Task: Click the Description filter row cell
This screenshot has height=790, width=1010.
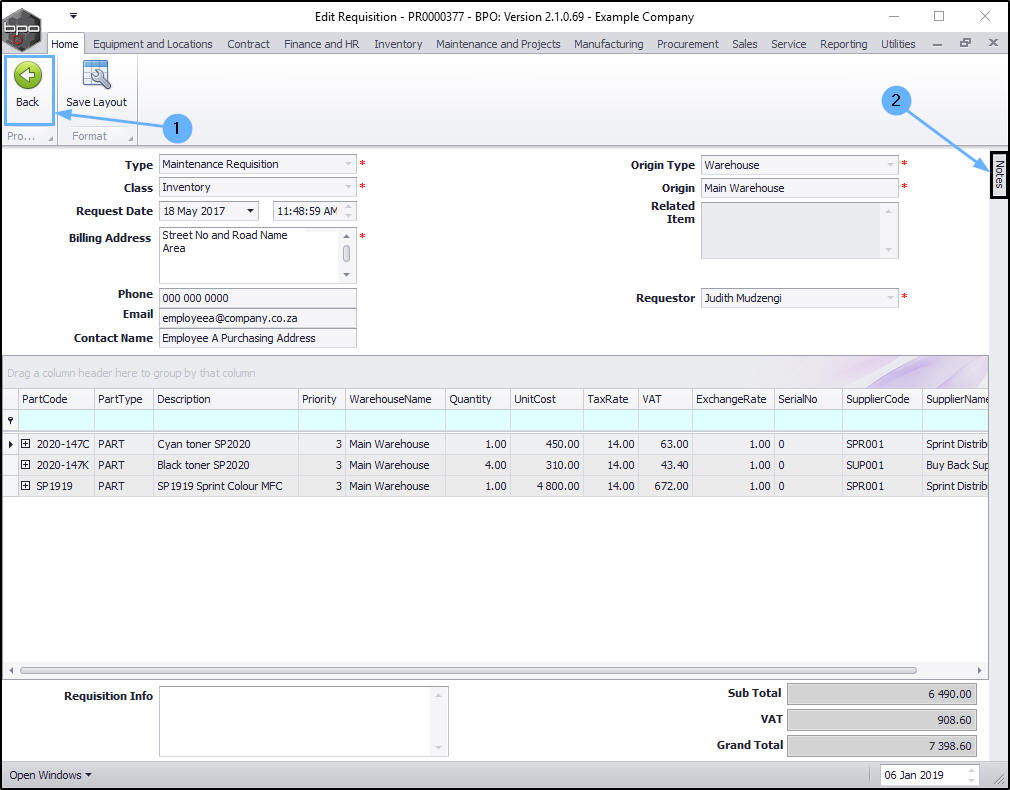Action: point(226,420)
